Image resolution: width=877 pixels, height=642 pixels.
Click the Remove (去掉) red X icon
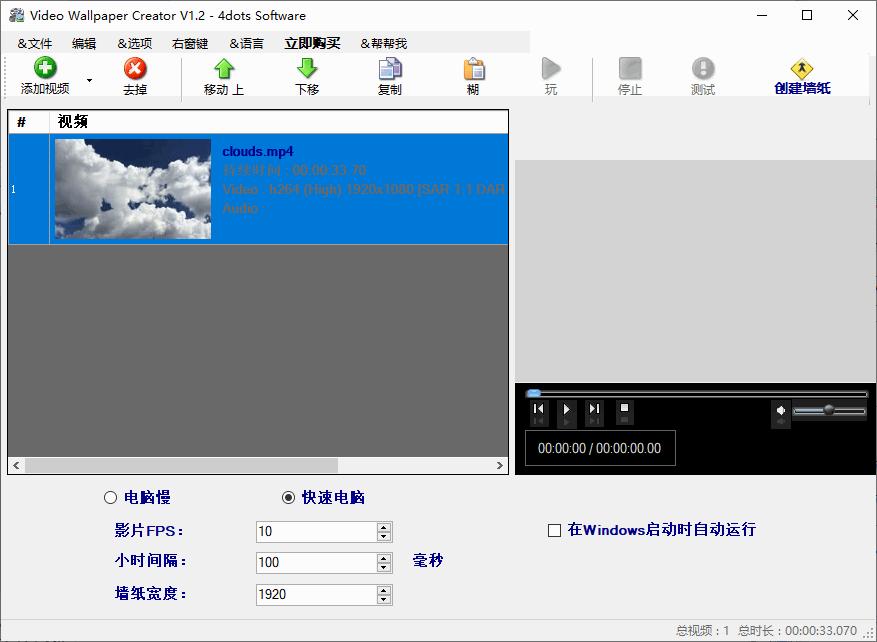coord(135,69)
